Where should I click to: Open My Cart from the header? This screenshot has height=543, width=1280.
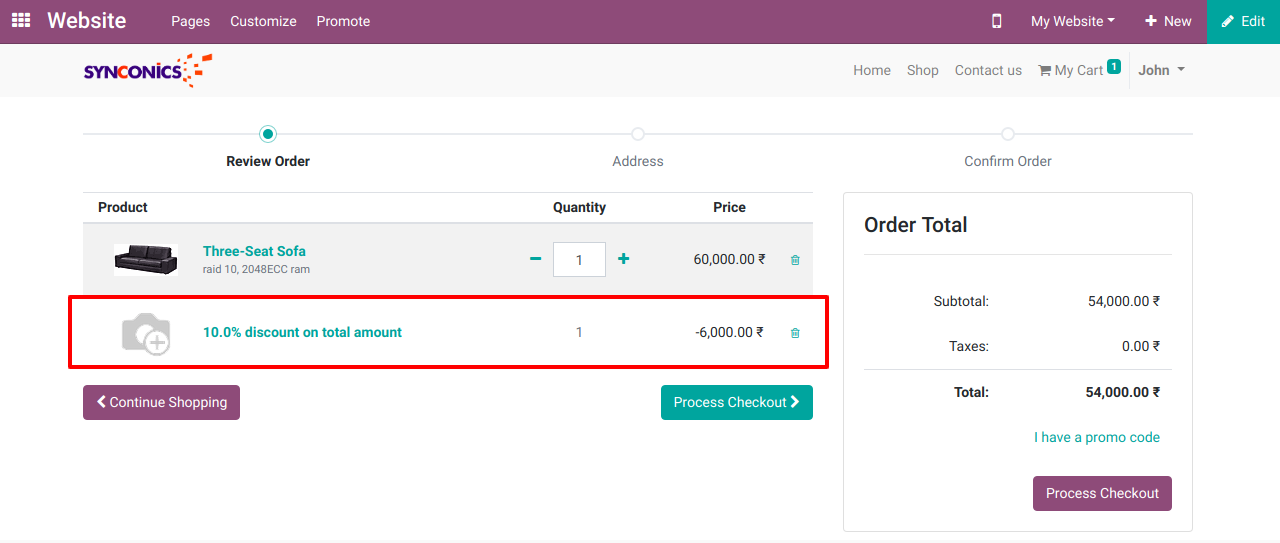1078,70
